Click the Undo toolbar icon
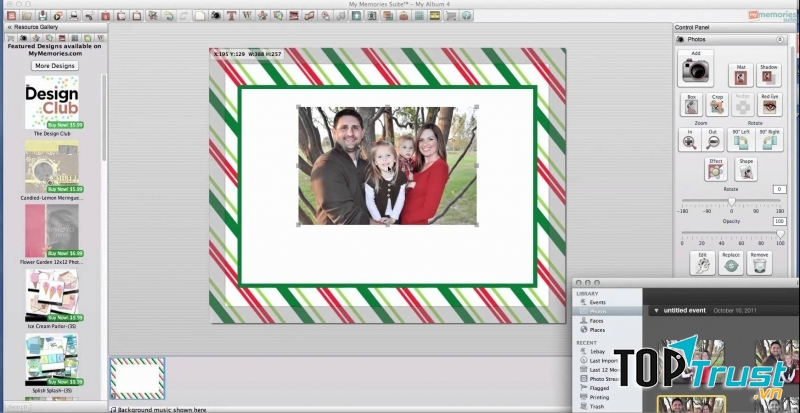Screen dimensions: 800x413 [168, 16]
